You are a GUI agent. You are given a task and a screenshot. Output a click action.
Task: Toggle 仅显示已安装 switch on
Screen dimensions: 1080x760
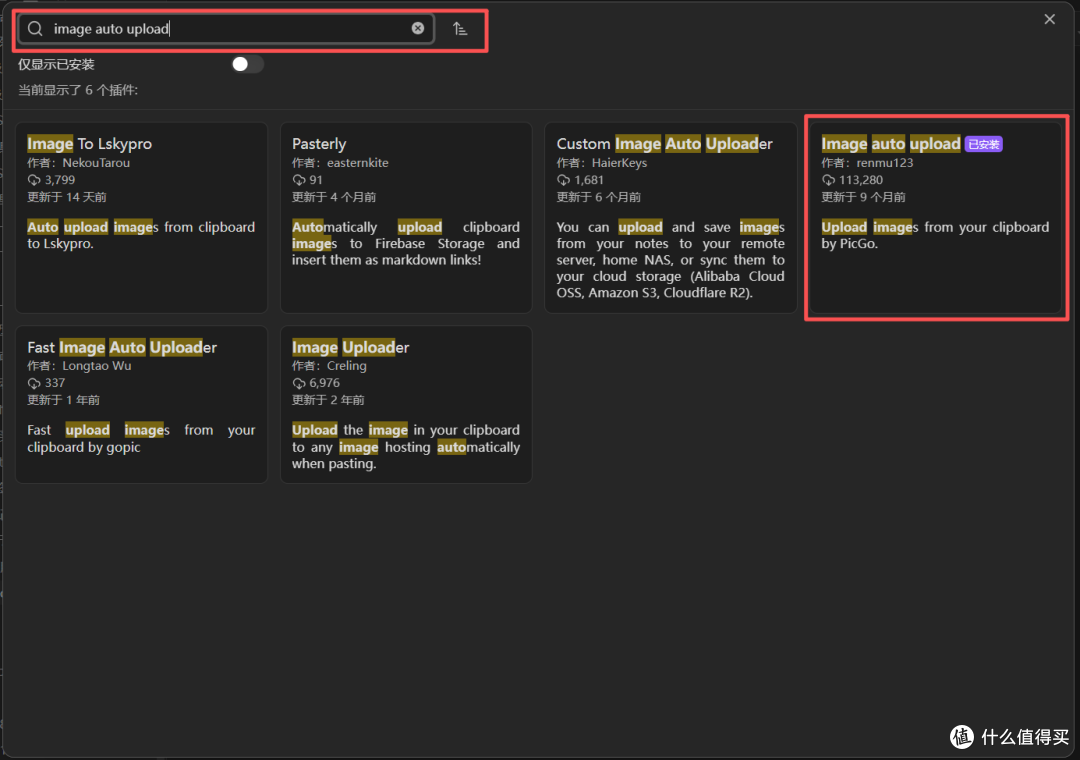247,64
